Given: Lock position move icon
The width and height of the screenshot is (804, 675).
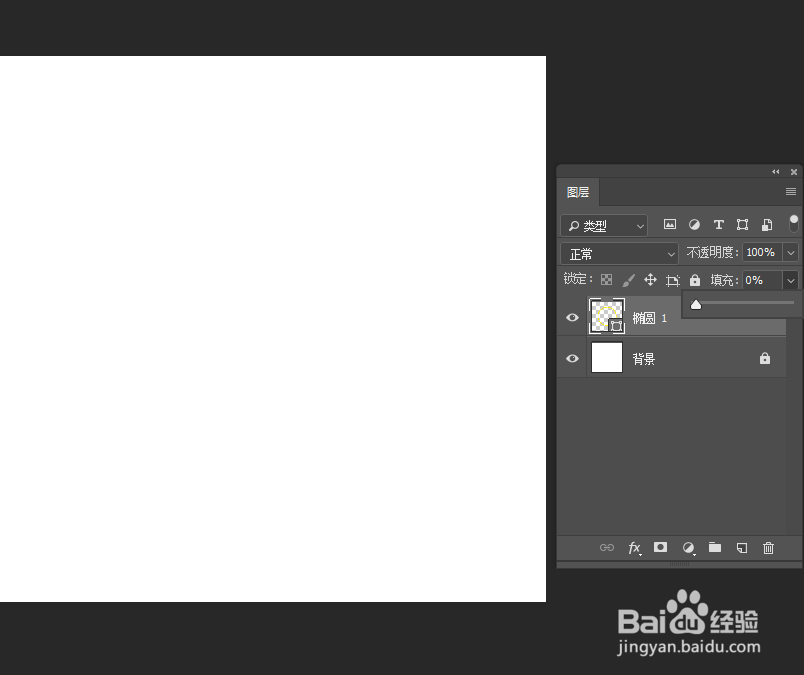Looking at the screenshot, I should (650, 280).
